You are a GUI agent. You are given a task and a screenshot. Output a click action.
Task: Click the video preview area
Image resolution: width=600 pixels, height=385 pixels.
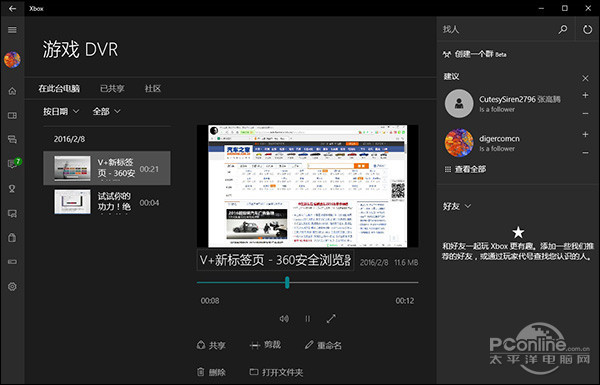(308, 186)
